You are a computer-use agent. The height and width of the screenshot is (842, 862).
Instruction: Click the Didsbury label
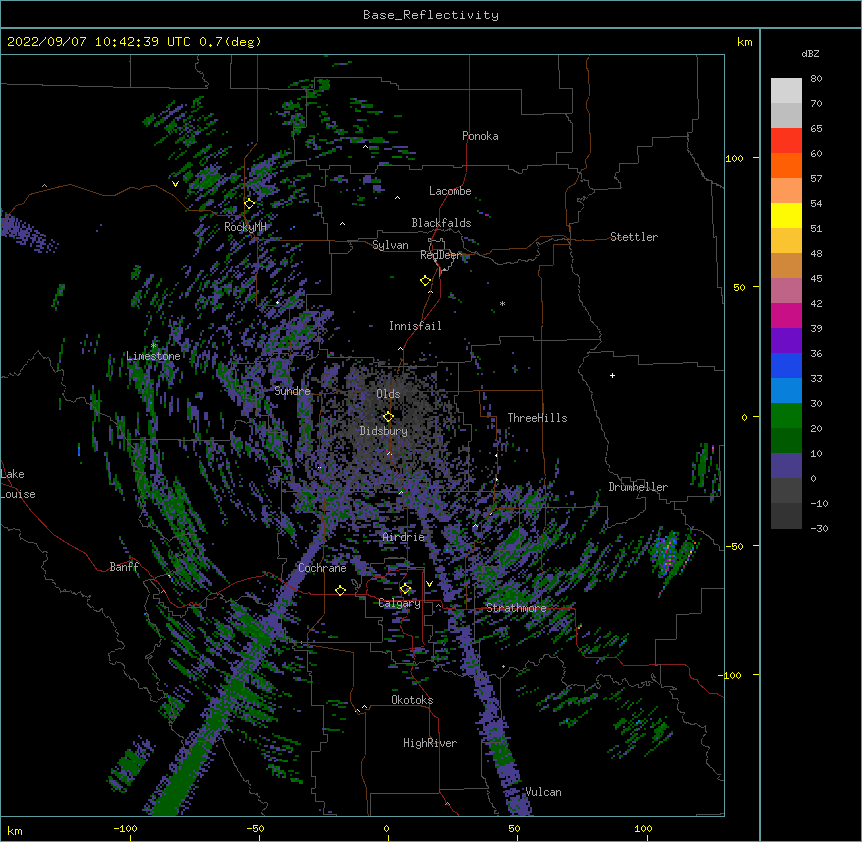(384, 431)
